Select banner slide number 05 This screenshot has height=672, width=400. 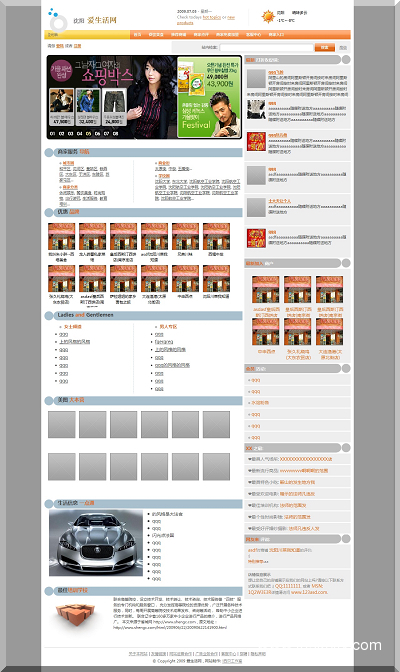click(x=88, y=134)
